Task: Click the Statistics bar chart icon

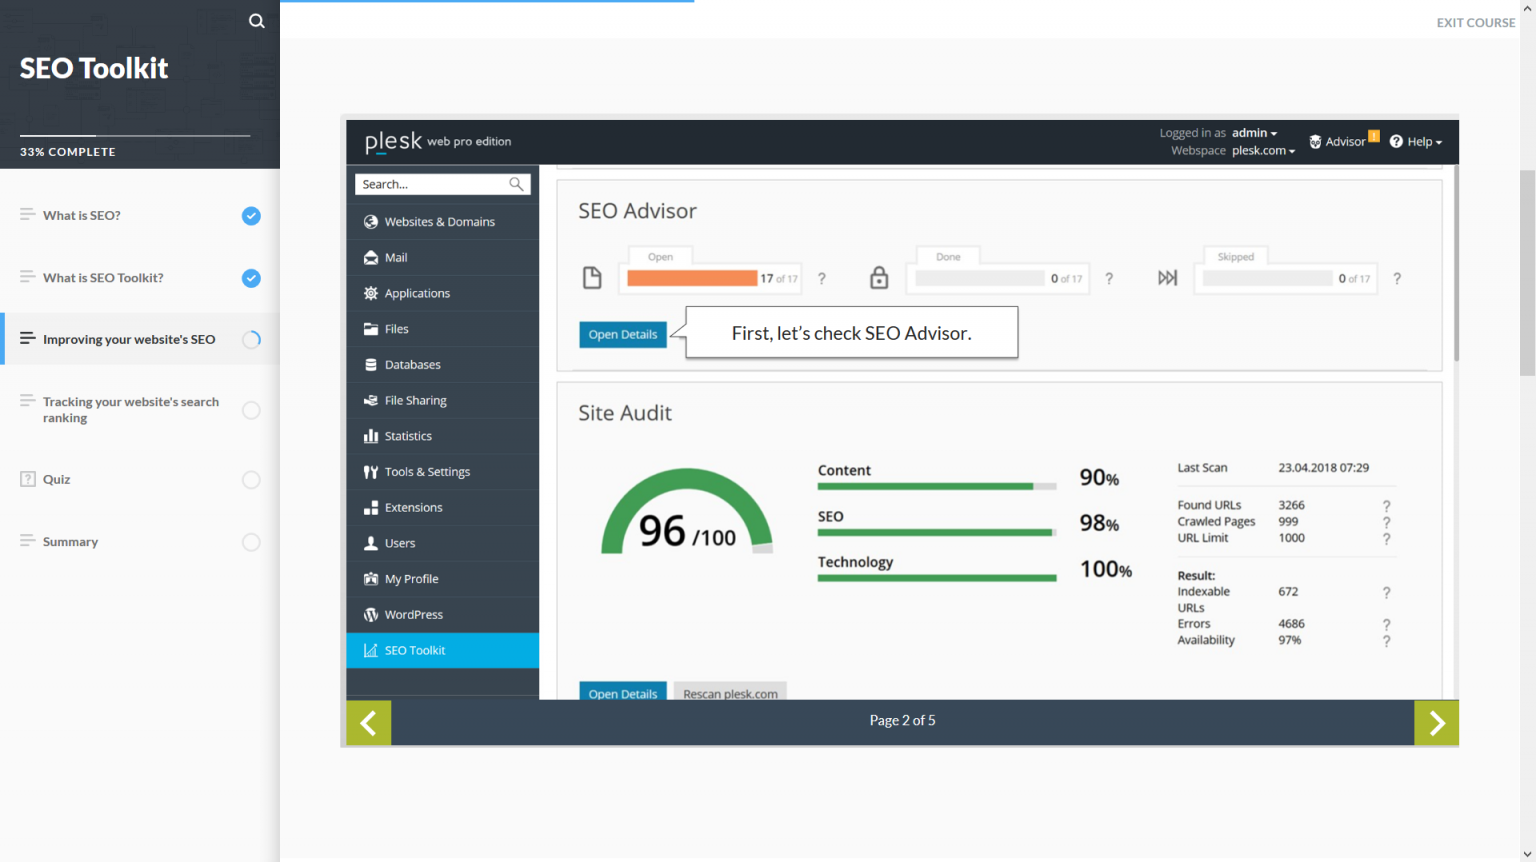Action: [371, 436]
